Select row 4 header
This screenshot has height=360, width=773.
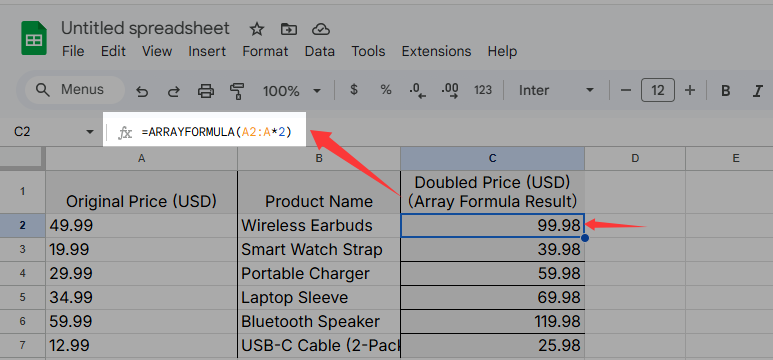pos(22,274)
